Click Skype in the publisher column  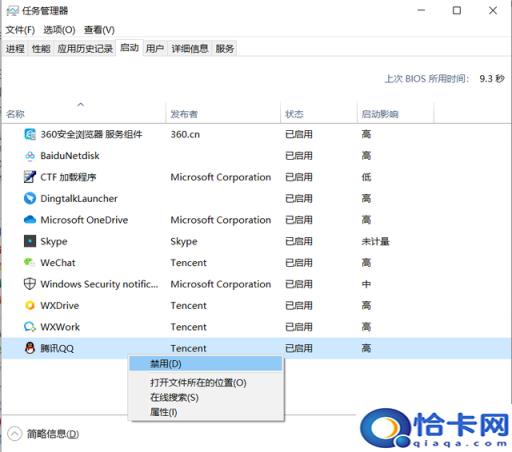click(x=184, y=241)
